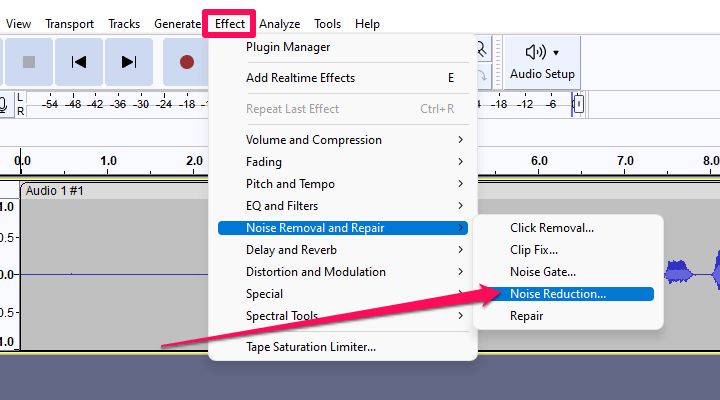Click the microphone record meter icon

[x=5, y=104]
